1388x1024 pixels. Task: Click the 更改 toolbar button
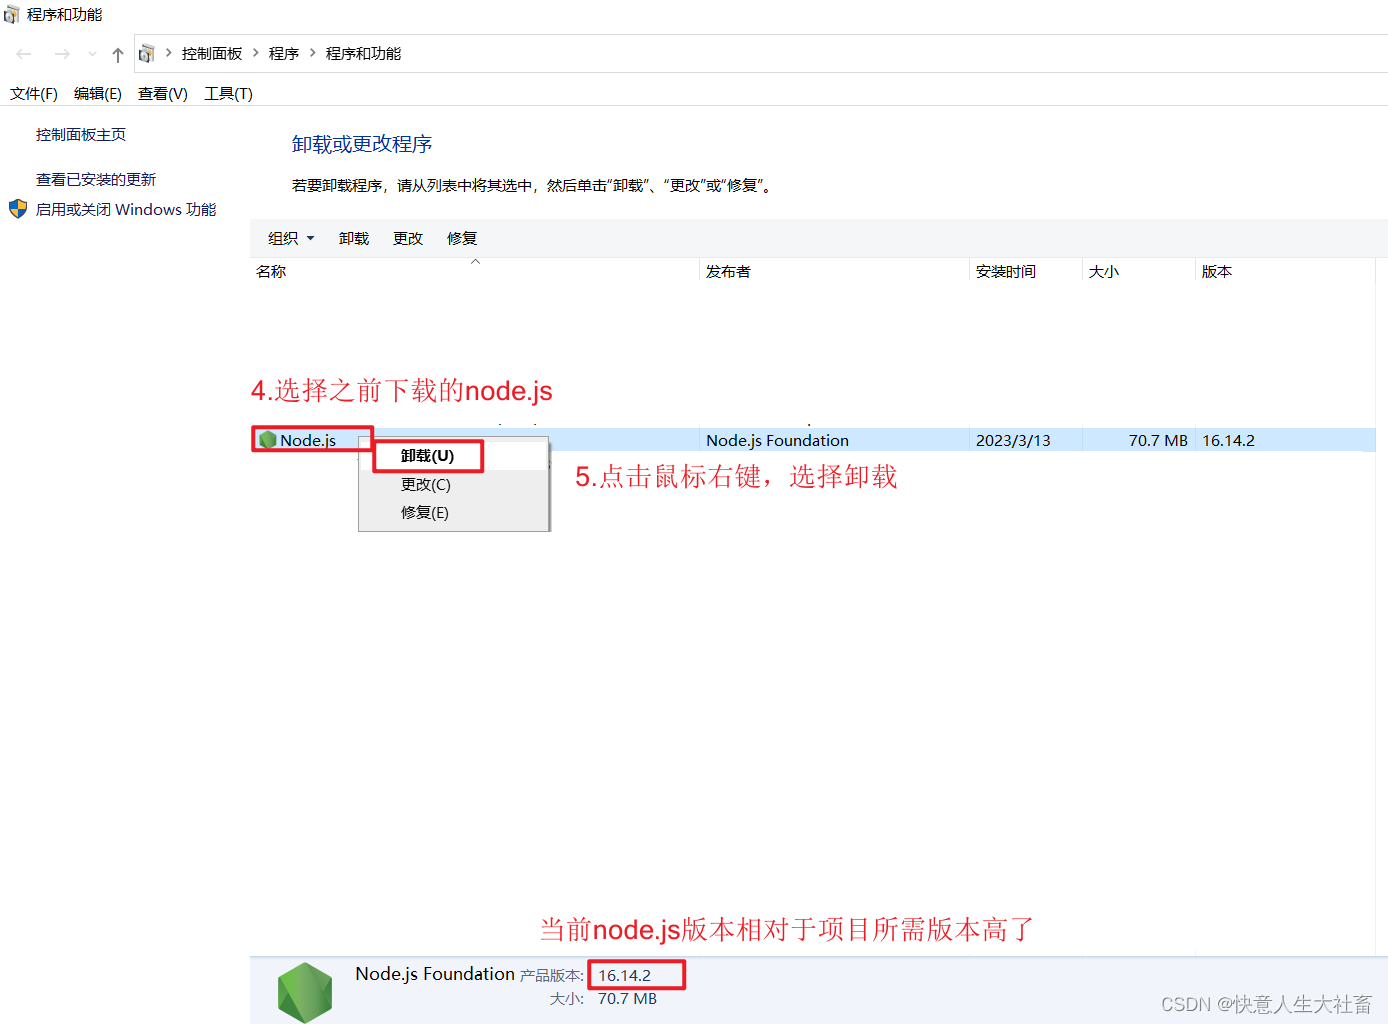(408, 239)
